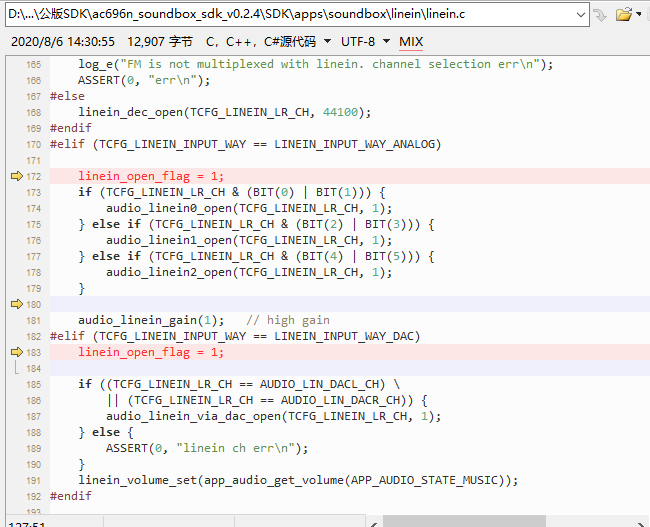
Task: Click line number 192 in the gutter
Action: pos(34,496)
